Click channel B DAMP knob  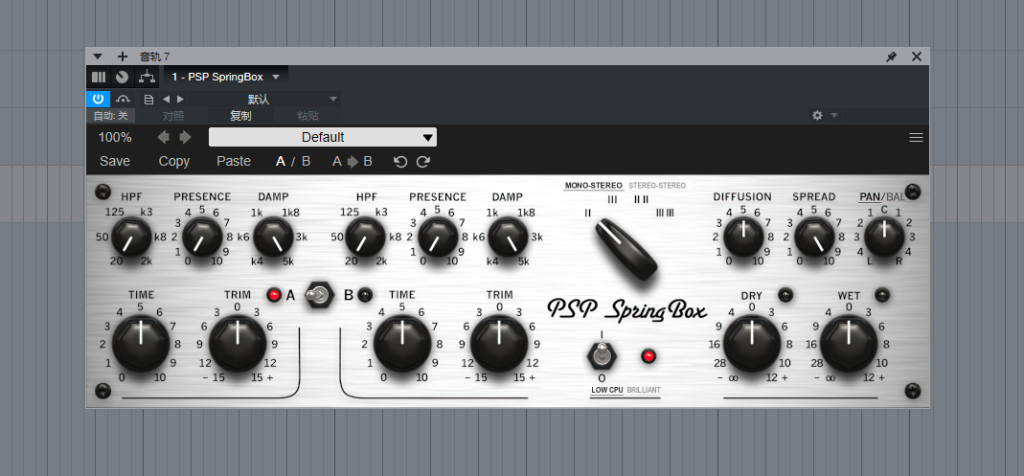click(x=508, y=236)
